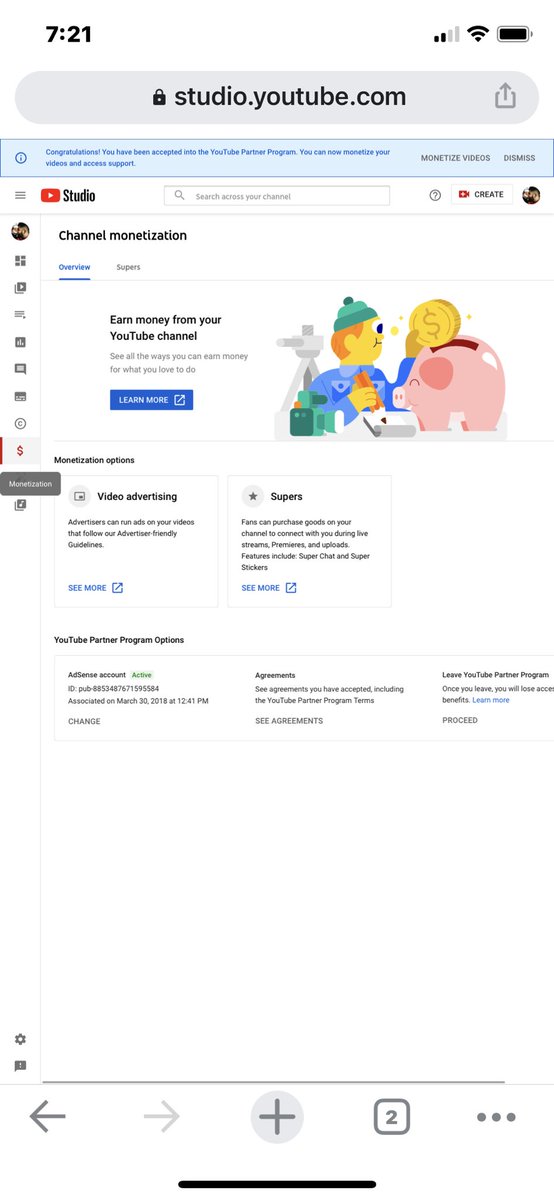Screen dimensions: 554x1200
Task: Open the hamburger navigation menu
Action: 20,195
